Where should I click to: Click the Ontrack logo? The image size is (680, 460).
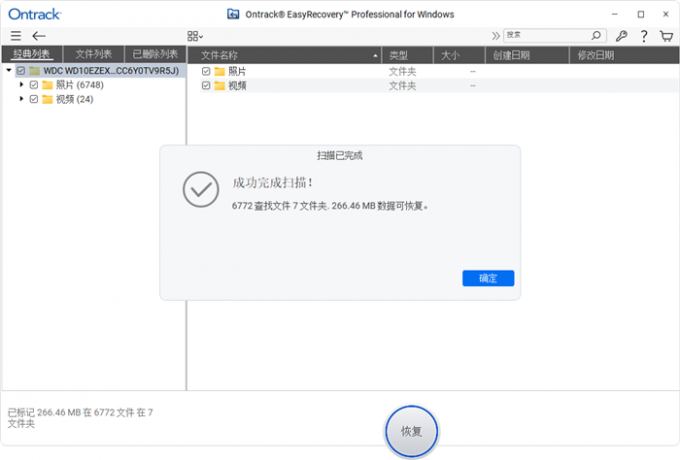coord(35,14)
